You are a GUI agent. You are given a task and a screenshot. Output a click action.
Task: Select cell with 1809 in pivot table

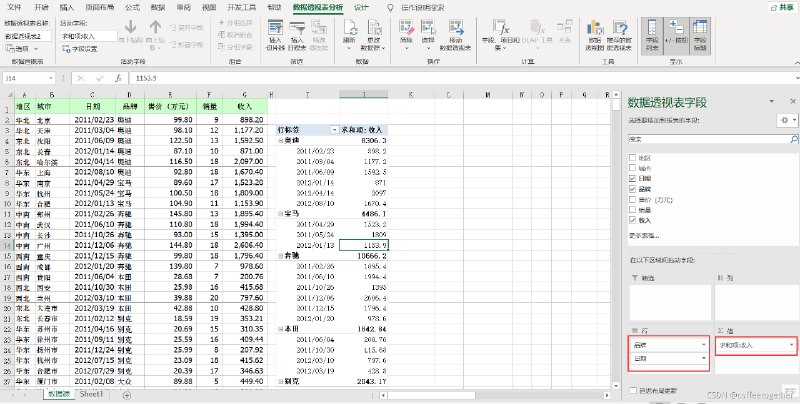click(364, 235)
